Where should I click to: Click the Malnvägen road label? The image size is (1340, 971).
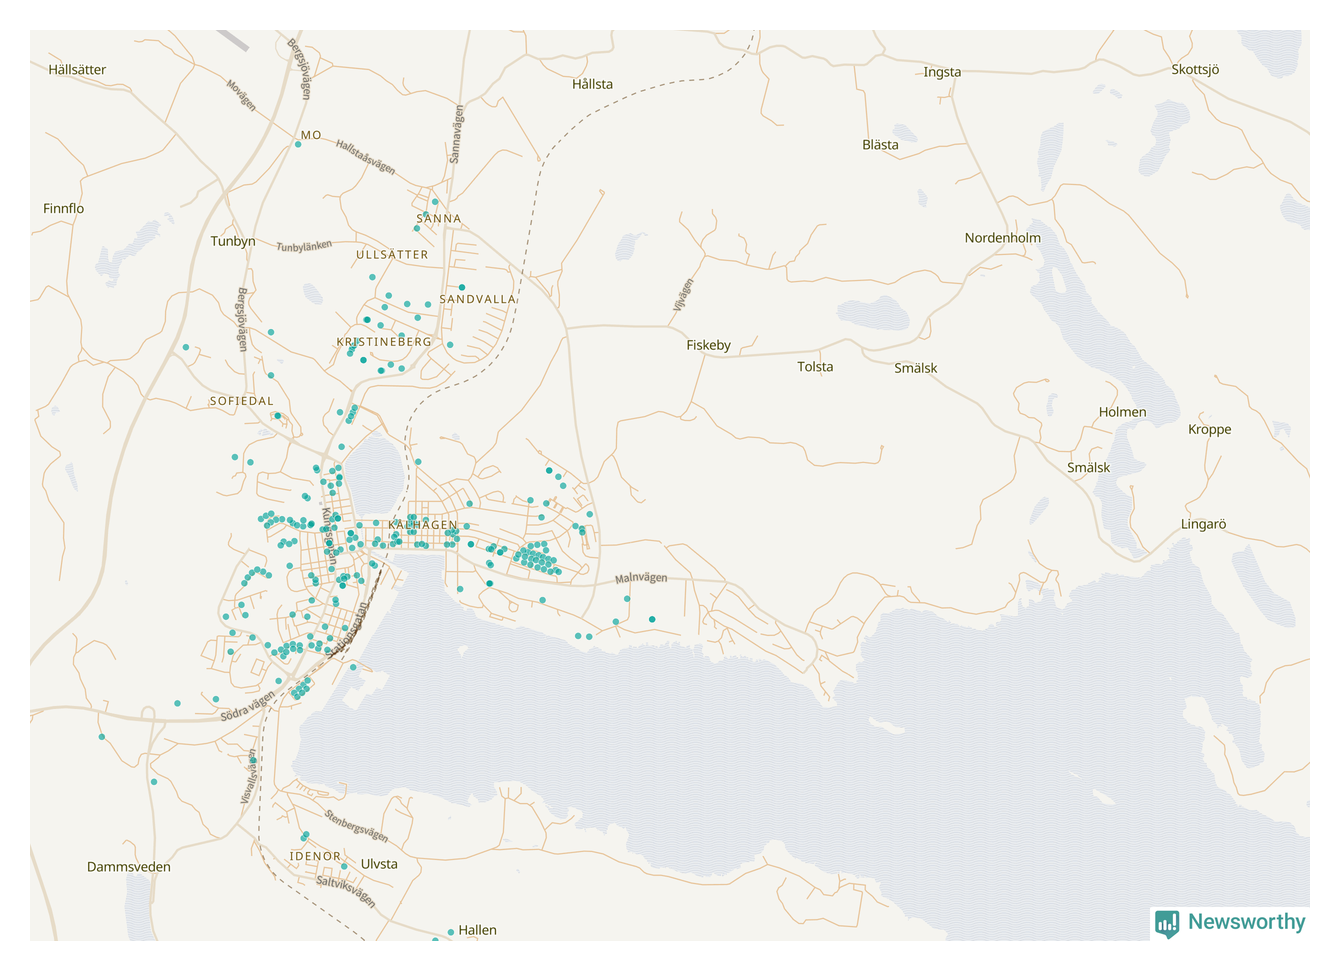[x=640, y=578]
